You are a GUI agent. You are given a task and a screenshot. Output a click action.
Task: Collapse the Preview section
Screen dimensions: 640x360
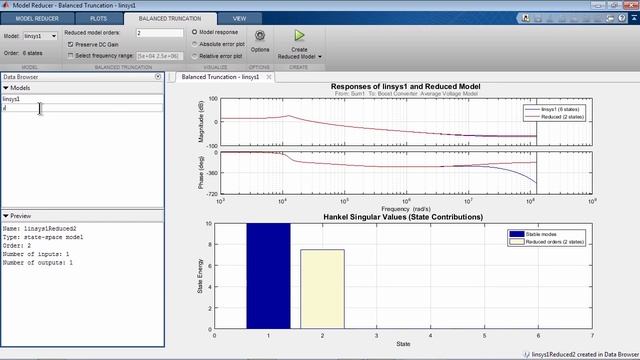coord(6,216)
